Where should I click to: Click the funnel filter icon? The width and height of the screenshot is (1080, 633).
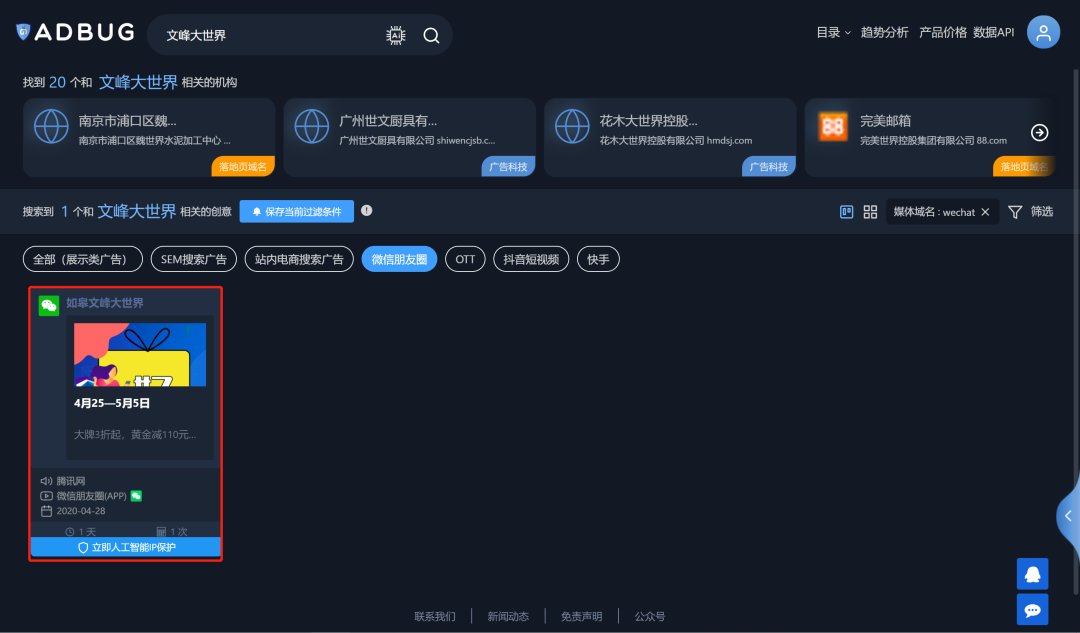click(1015, 212)
